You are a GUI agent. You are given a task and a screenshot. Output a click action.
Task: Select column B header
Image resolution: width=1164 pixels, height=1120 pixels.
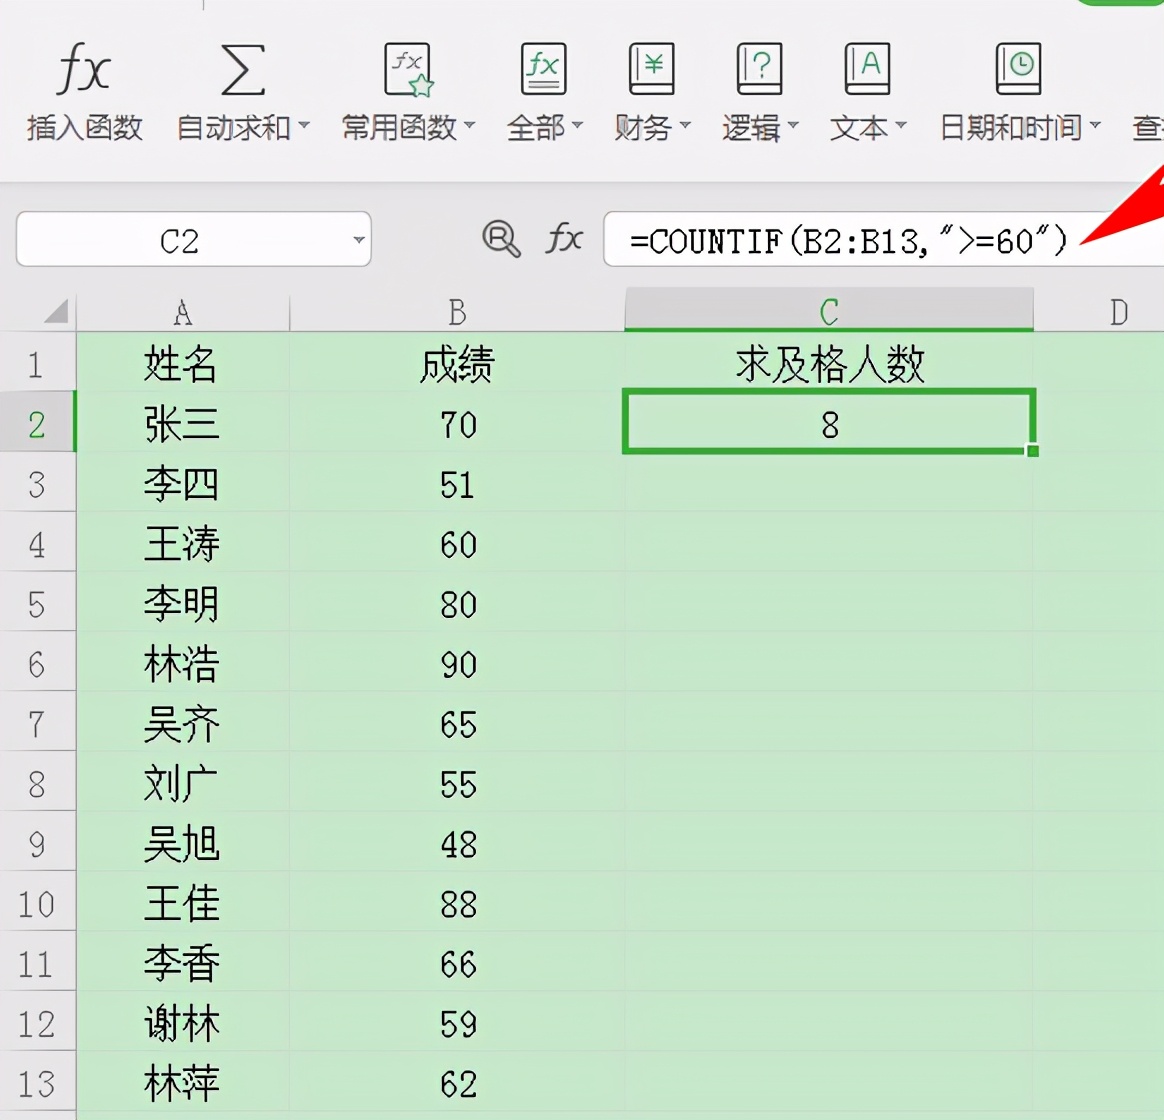click(457, 312)
